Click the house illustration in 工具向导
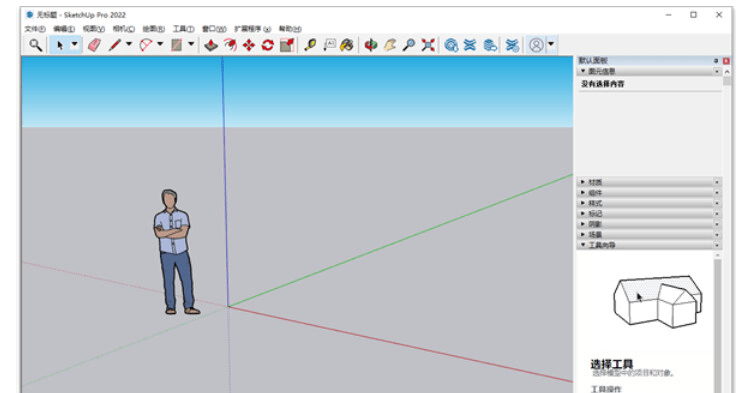Viewport: 746px width, 393px height. point(658,302)
